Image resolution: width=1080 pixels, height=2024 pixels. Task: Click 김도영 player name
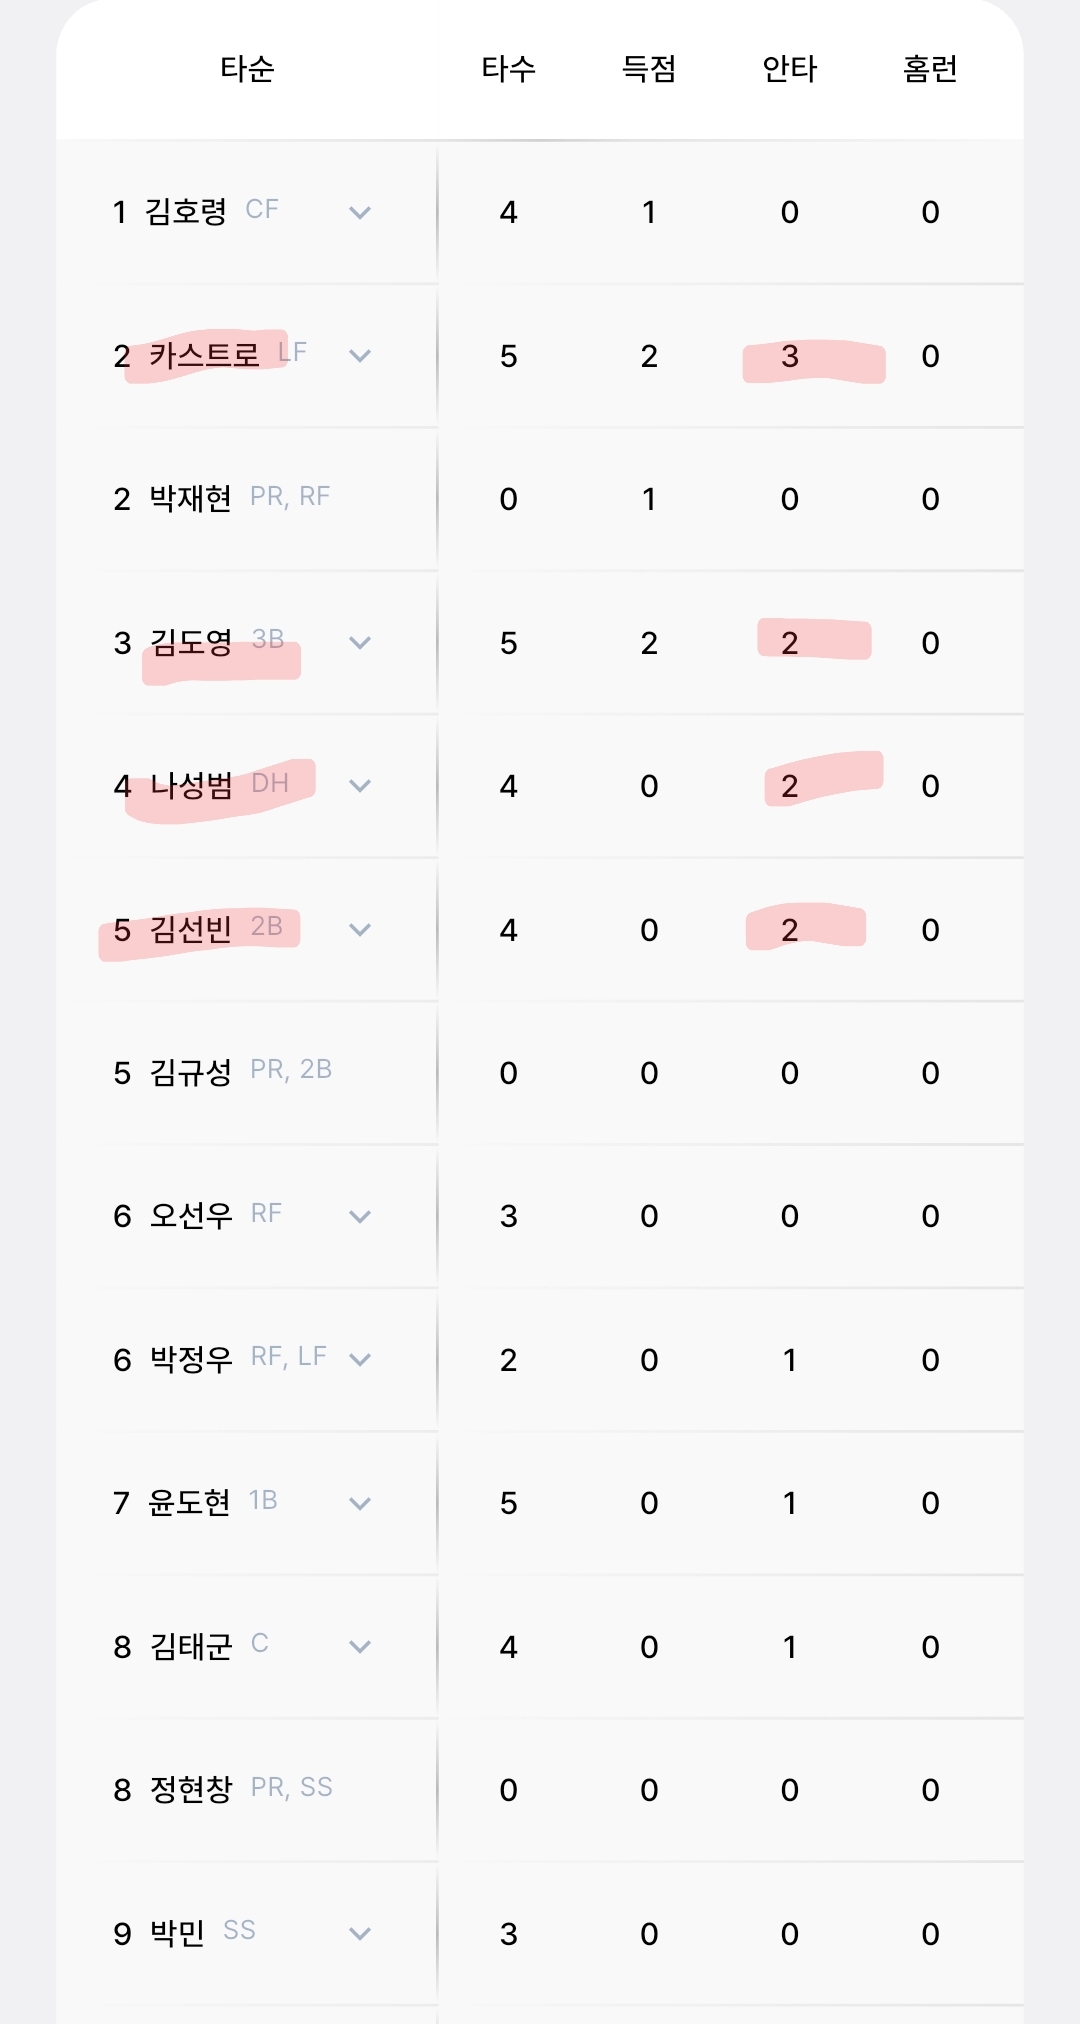coord(190,643)
